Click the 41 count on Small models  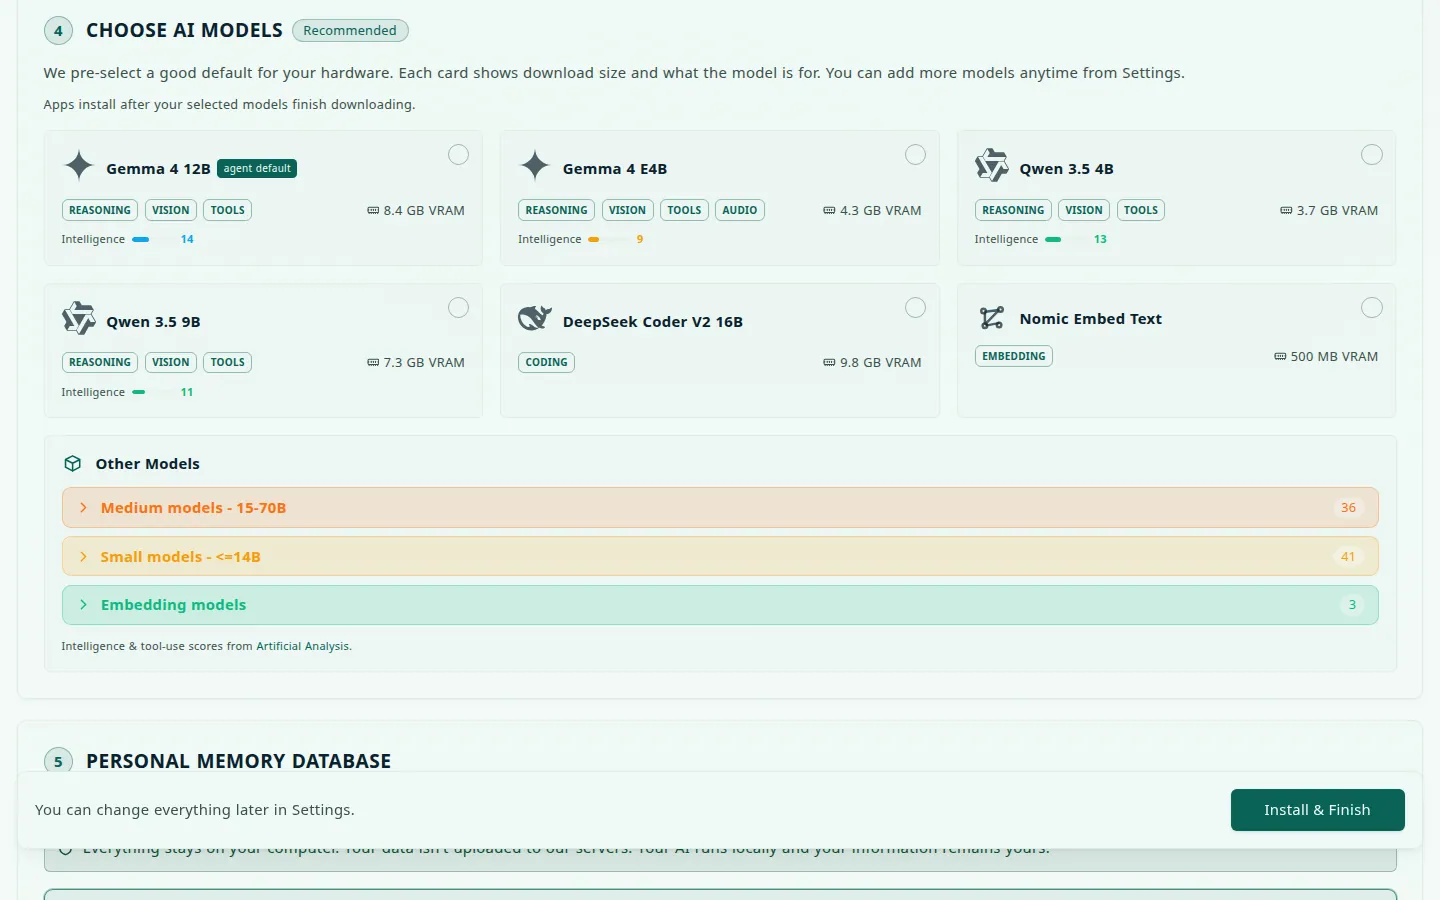(x=1348, y=557)
